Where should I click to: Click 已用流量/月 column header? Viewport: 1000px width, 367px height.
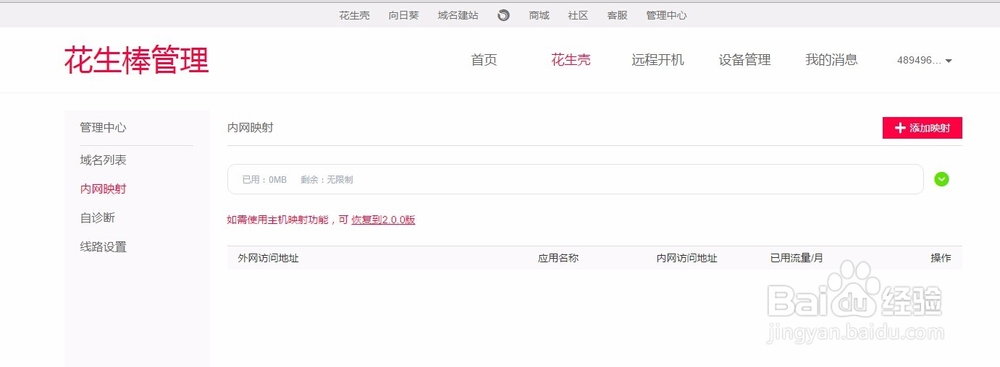point(797,258)
